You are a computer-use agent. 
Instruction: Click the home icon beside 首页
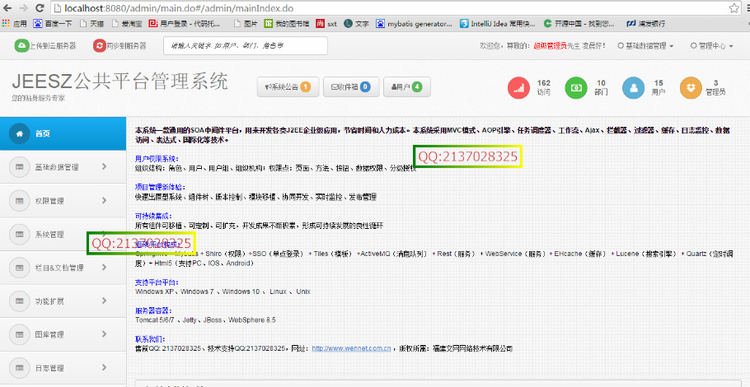click(x=20, y=134)
